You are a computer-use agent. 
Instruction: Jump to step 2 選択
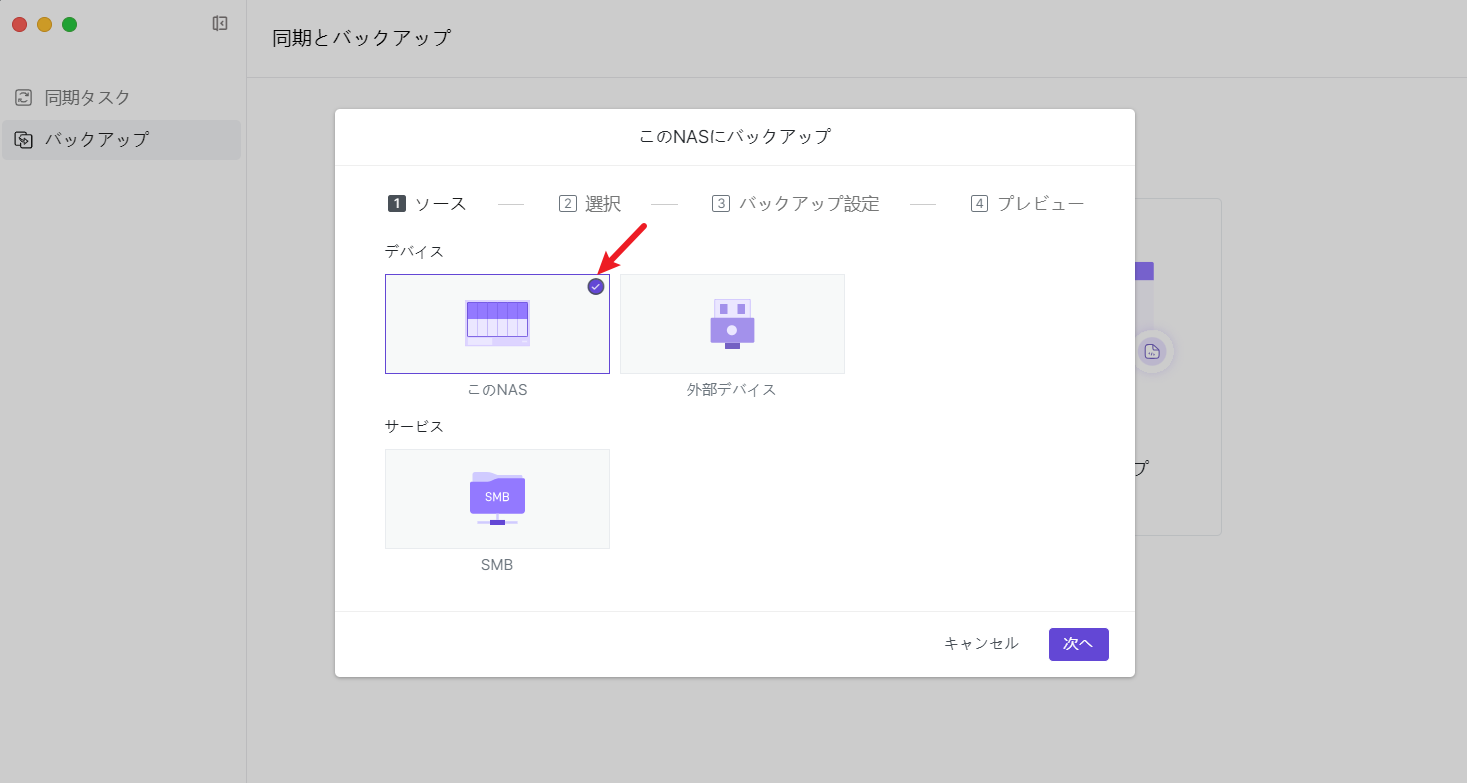pos(590,204)
